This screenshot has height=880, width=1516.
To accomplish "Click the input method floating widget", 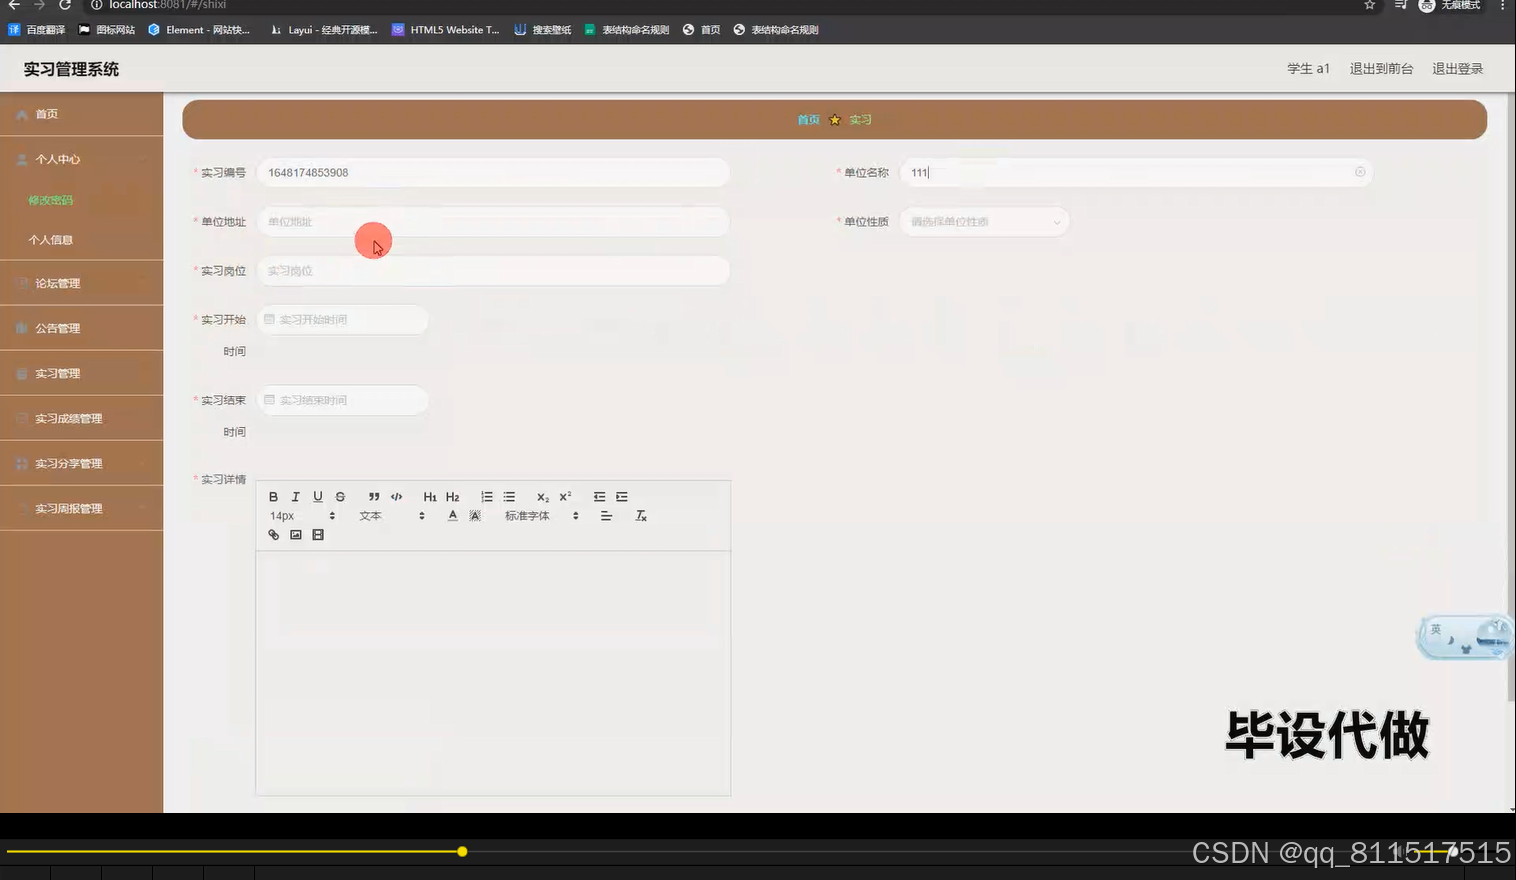I will 1464,637.
